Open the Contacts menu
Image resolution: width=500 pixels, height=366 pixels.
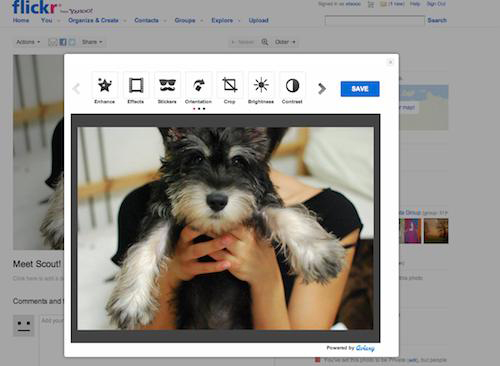coord(146,20)
